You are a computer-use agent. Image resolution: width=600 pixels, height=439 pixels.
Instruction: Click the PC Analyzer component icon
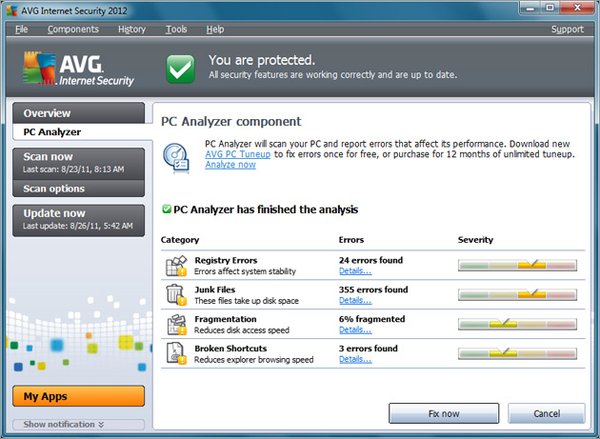(x=176, y=158)
